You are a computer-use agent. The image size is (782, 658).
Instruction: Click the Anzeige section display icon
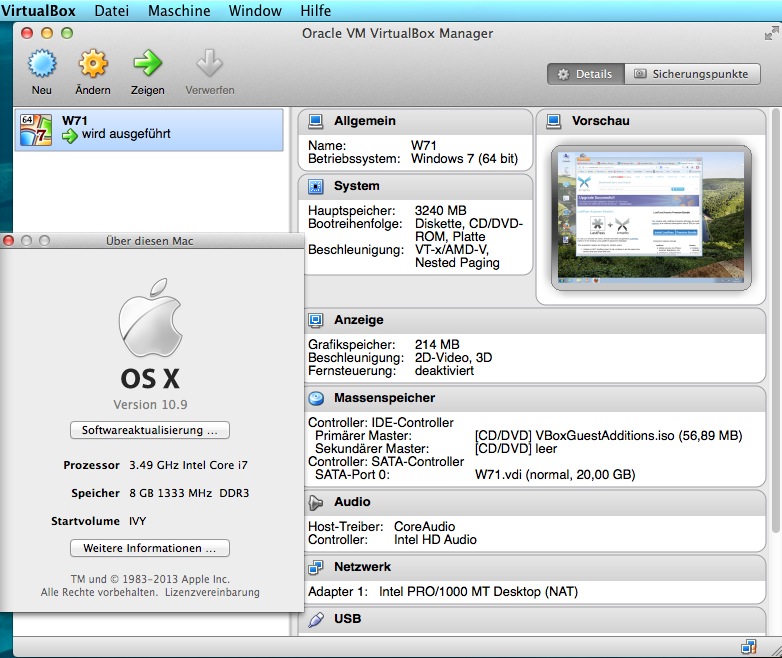(315, 320)
